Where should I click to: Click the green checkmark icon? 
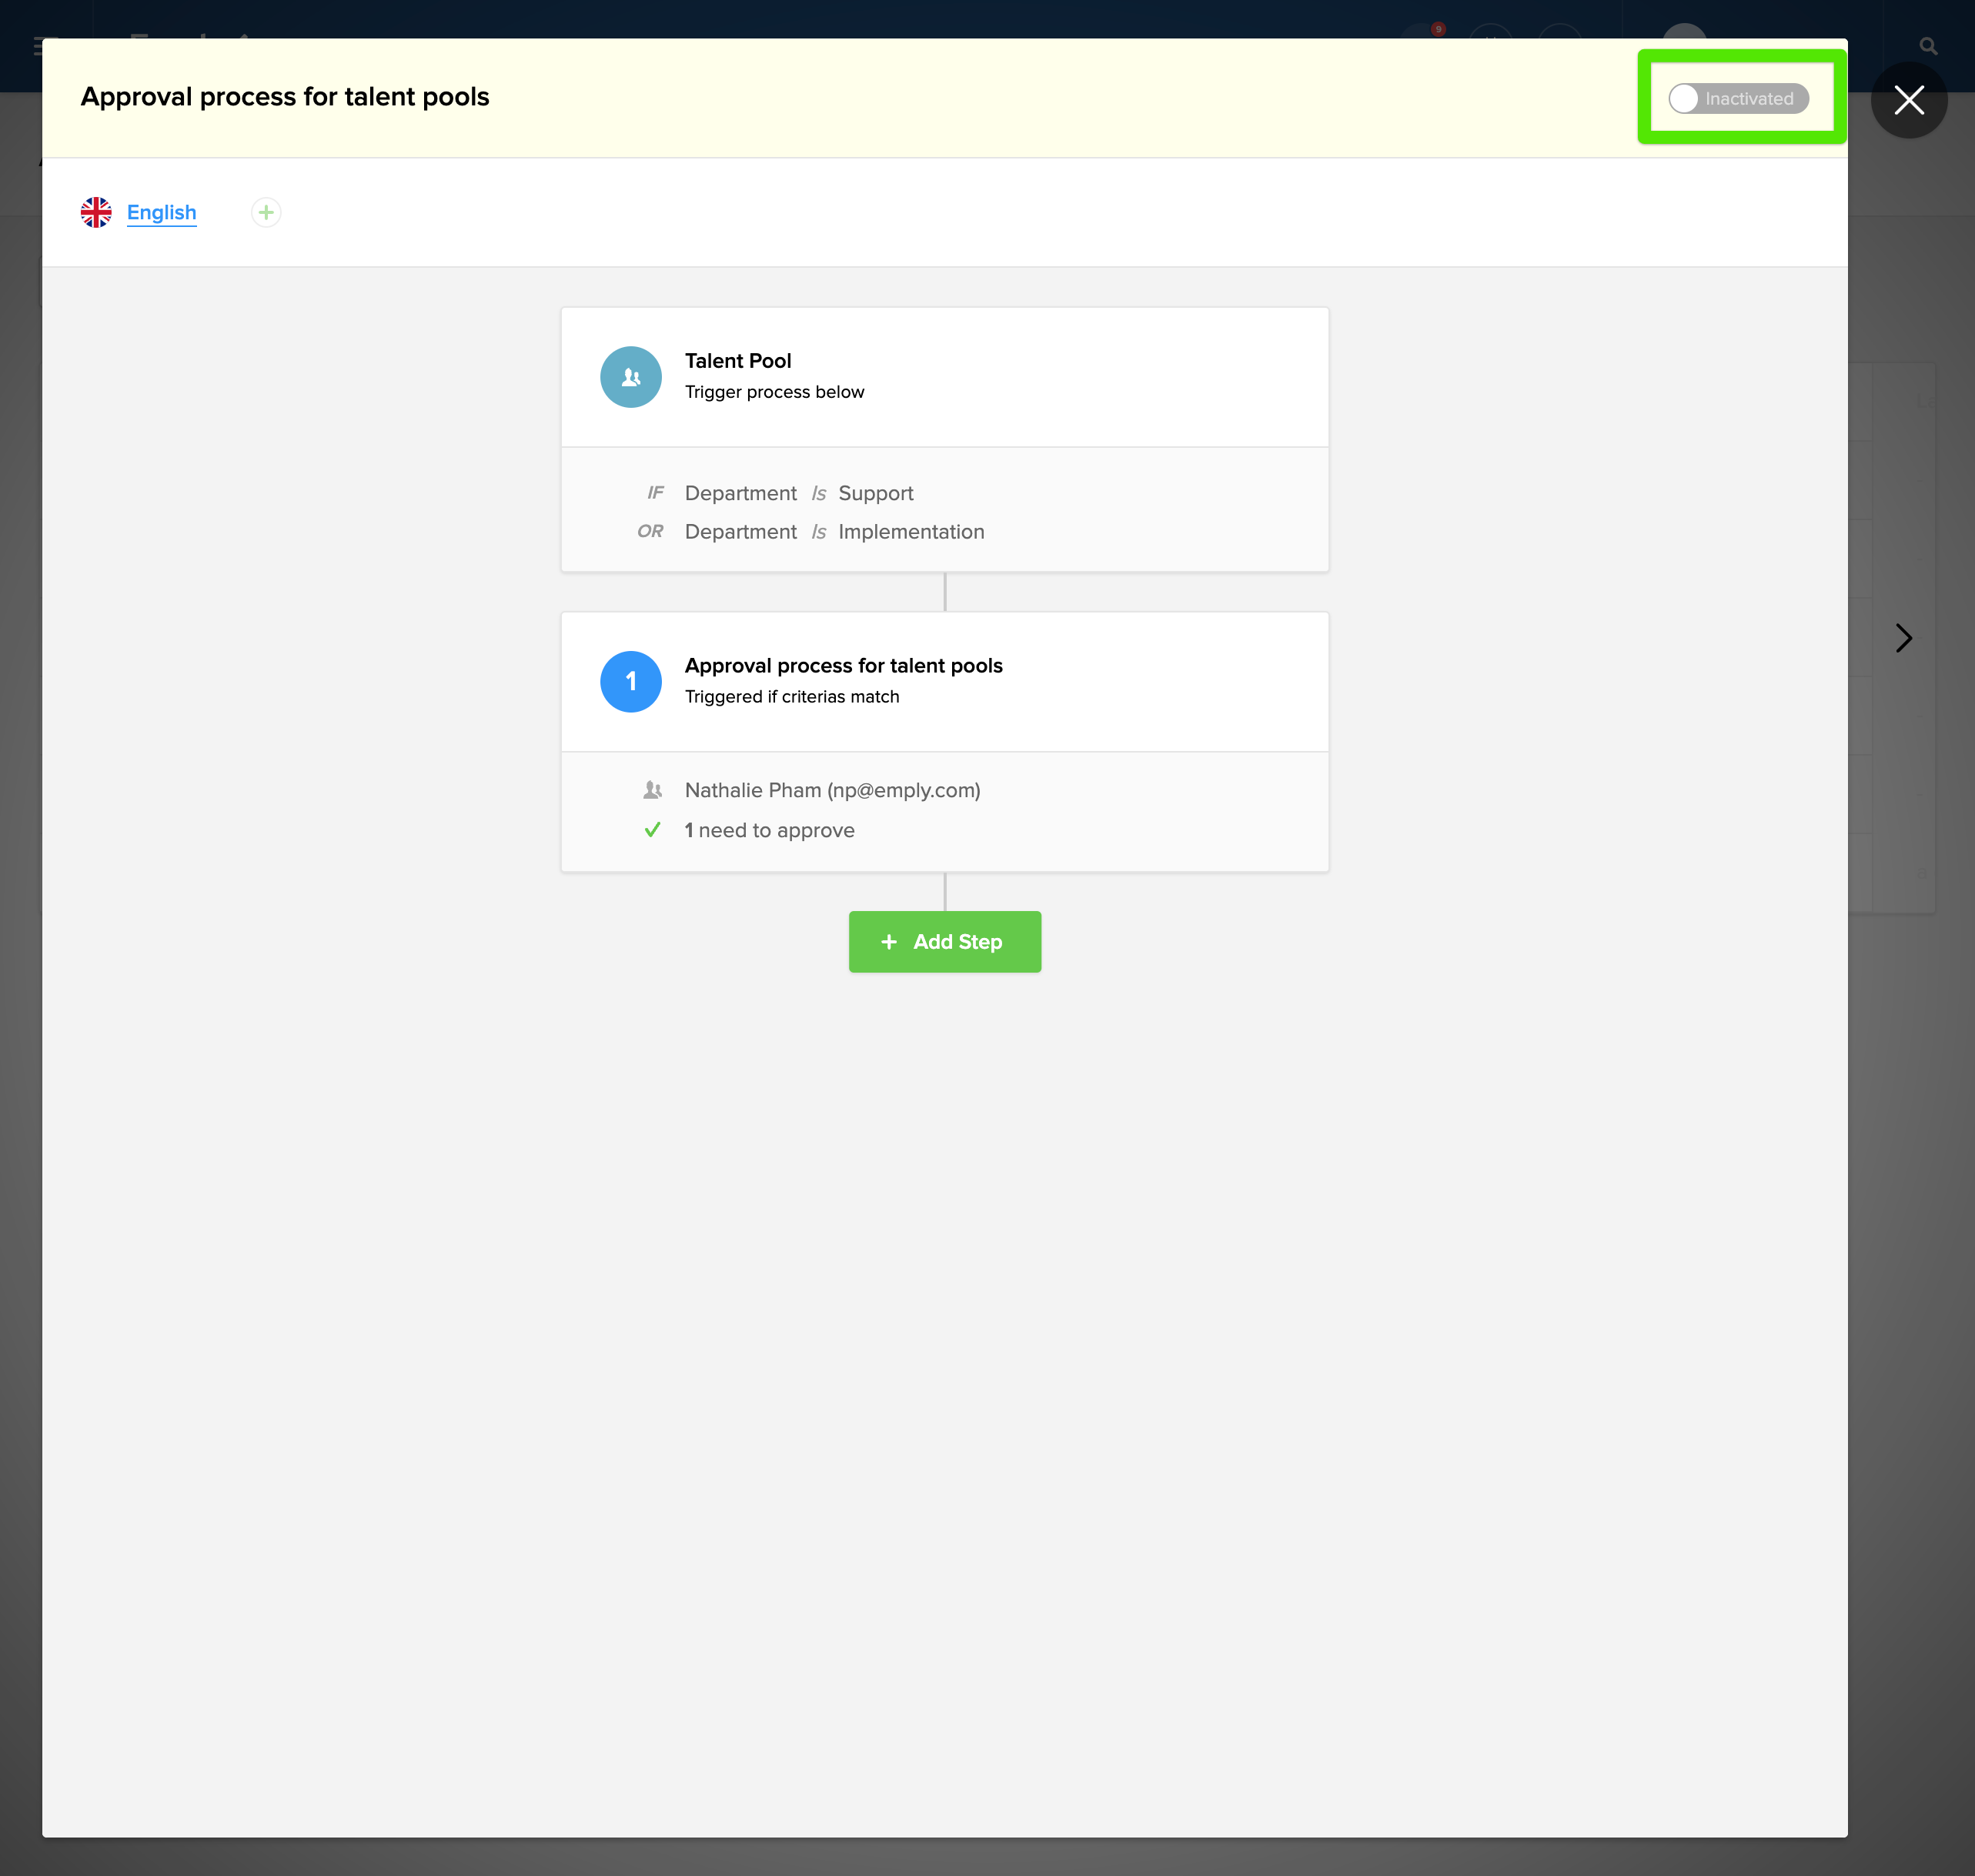652,830
